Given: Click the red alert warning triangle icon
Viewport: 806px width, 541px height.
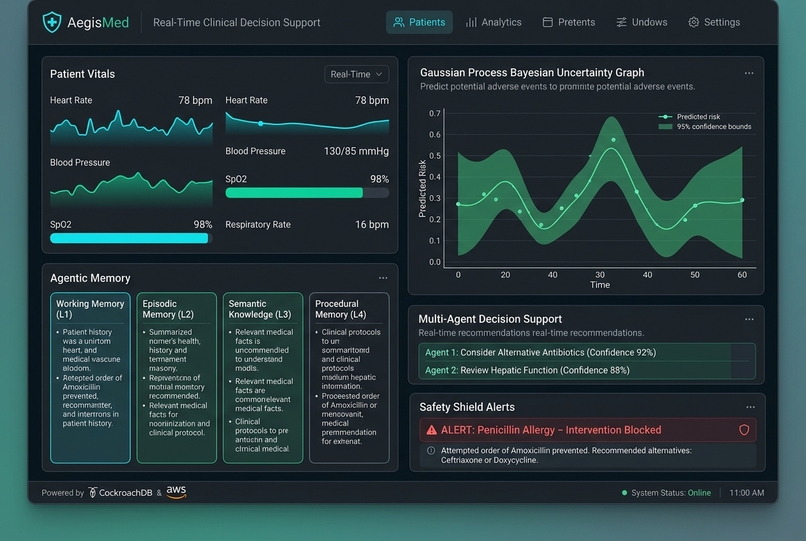Looking at the screenshot, I should [x=431, y=430].
